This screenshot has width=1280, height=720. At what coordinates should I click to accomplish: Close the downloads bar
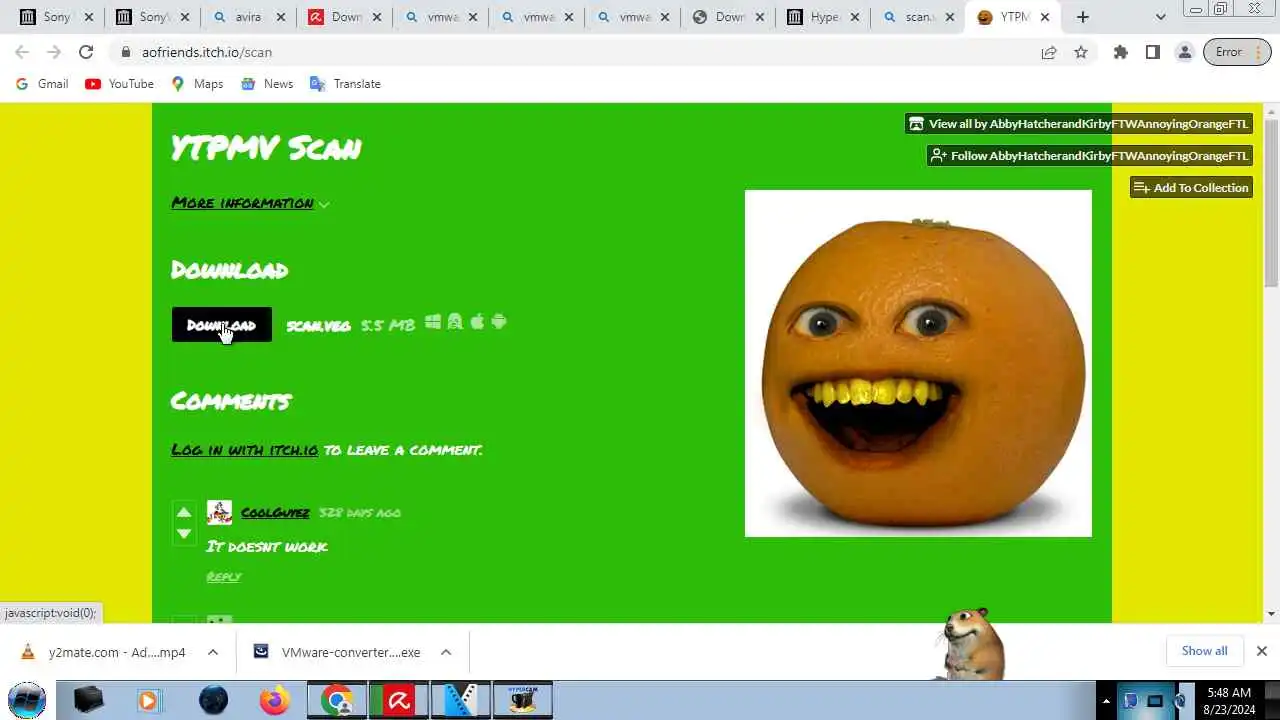(x=1262, y=651)
